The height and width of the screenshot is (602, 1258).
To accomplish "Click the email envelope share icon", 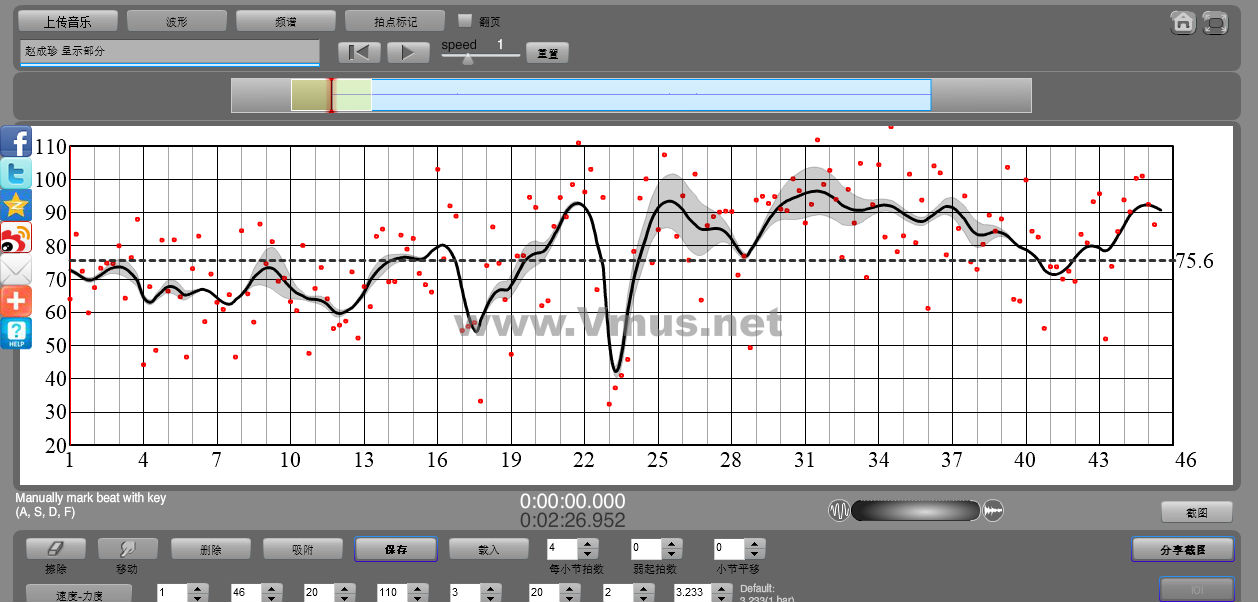I will 16,270.
